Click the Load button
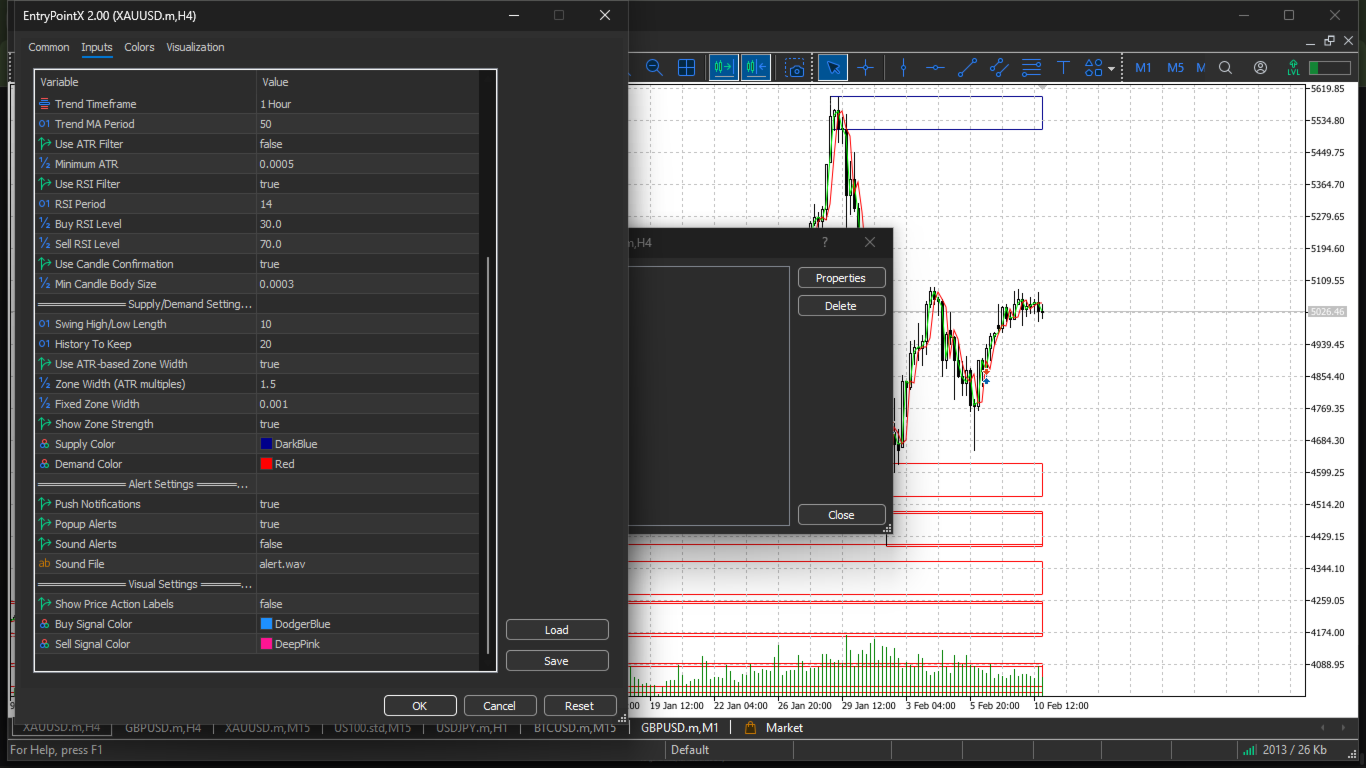This screenshot has width=1366, height=768. (557, 630)
